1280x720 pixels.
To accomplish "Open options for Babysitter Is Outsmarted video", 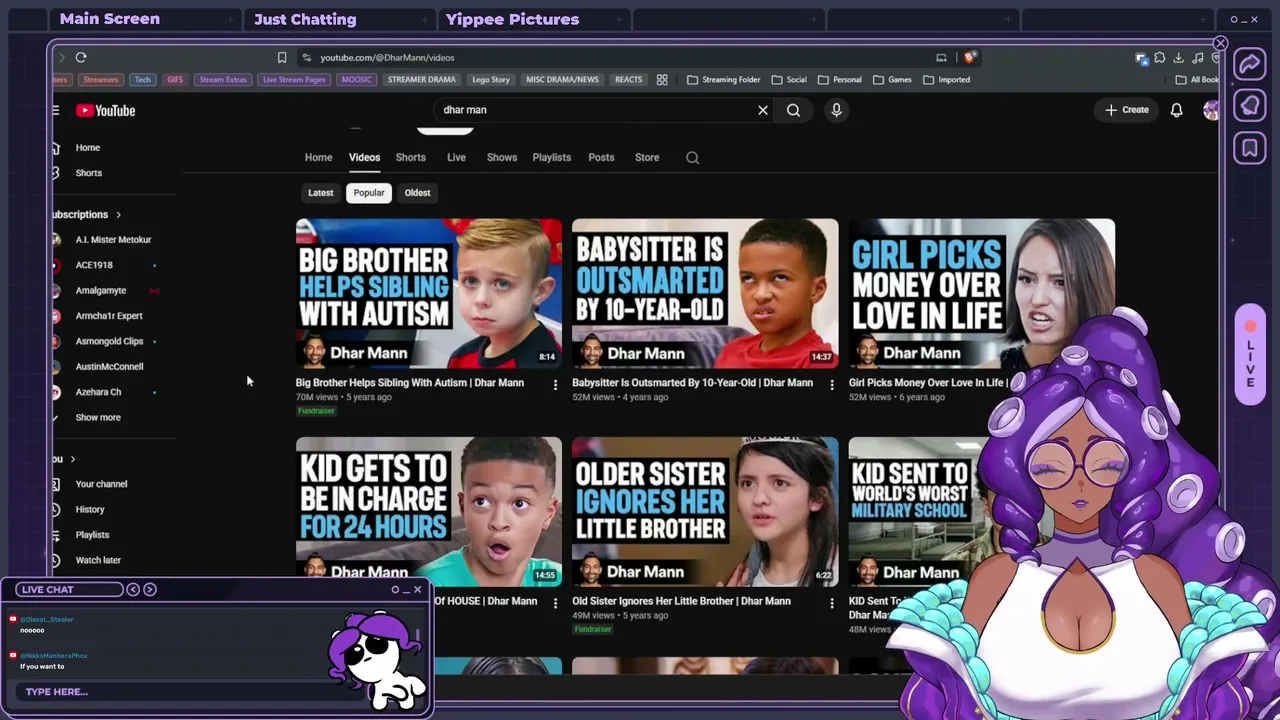I will point(832,385).
